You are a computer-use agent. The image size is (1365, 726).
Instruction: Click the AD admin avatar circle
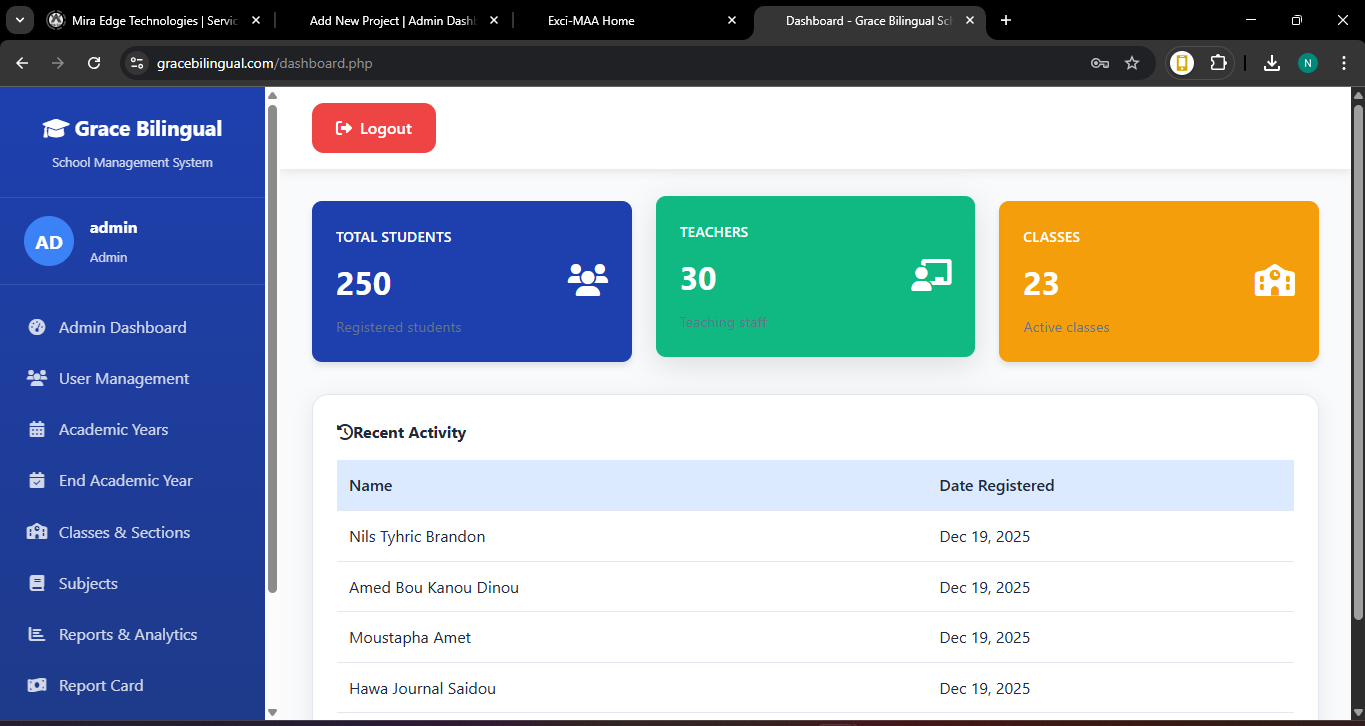click(49, 241)
